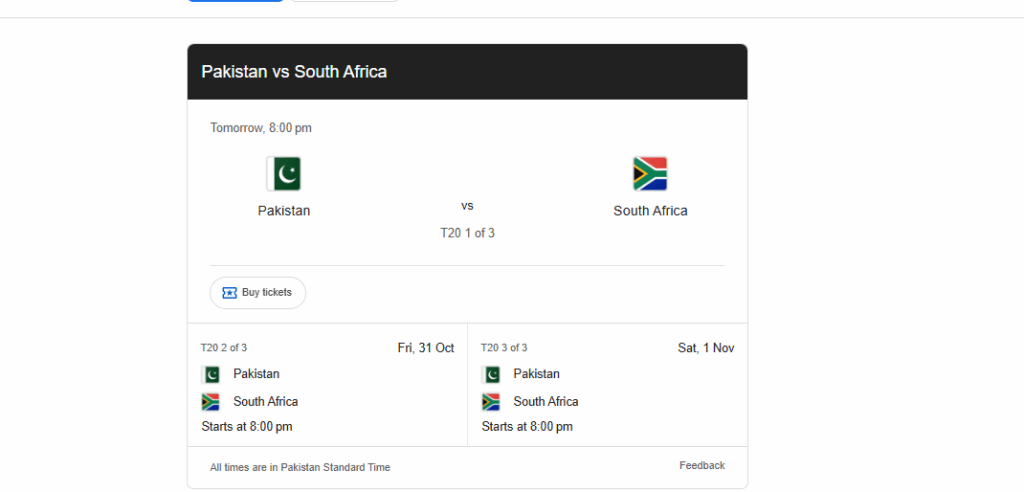Click the T20 1 of 3 label
This screenshot has height=492, width=1024.
tap(467, 233)
